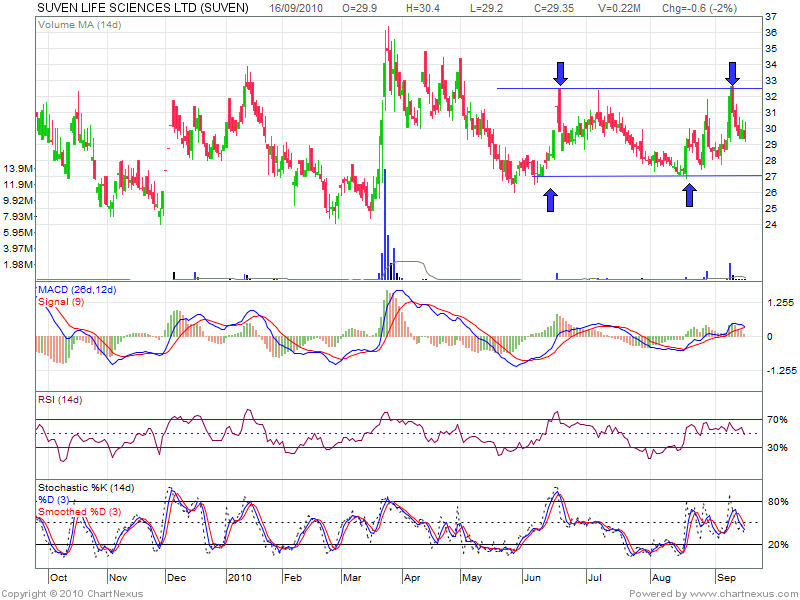Screen dimensions: 800x600
Task: Select the RSI (14d) indicator label
Action: point(62,400)
